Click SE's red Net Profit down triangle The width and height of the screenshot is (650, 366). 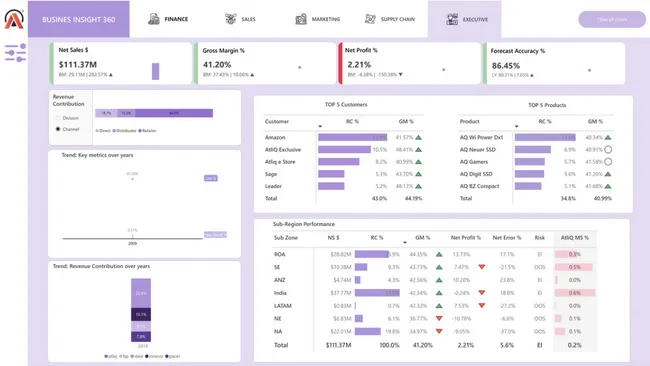482,267
